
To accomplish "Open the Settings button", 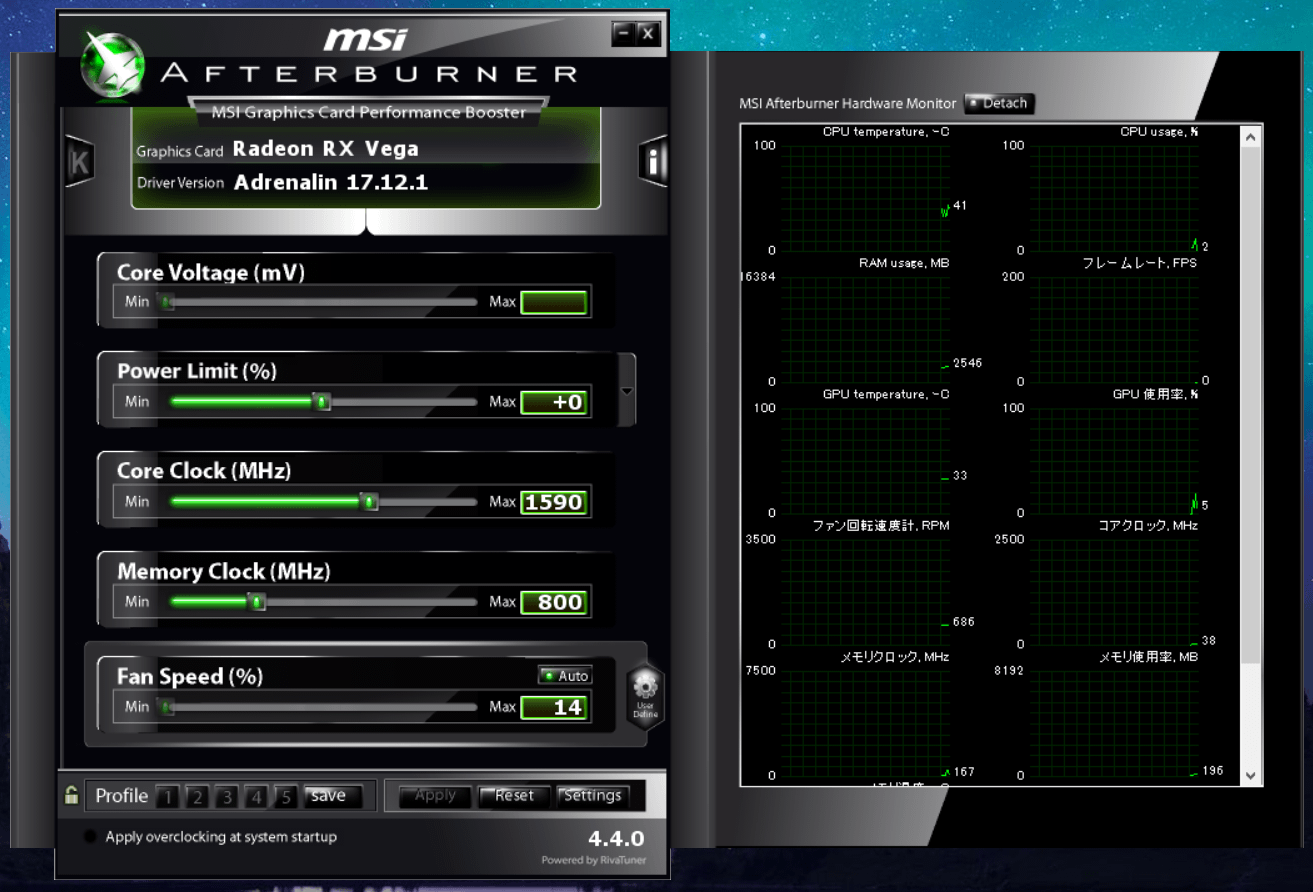I will click(593, 796).
